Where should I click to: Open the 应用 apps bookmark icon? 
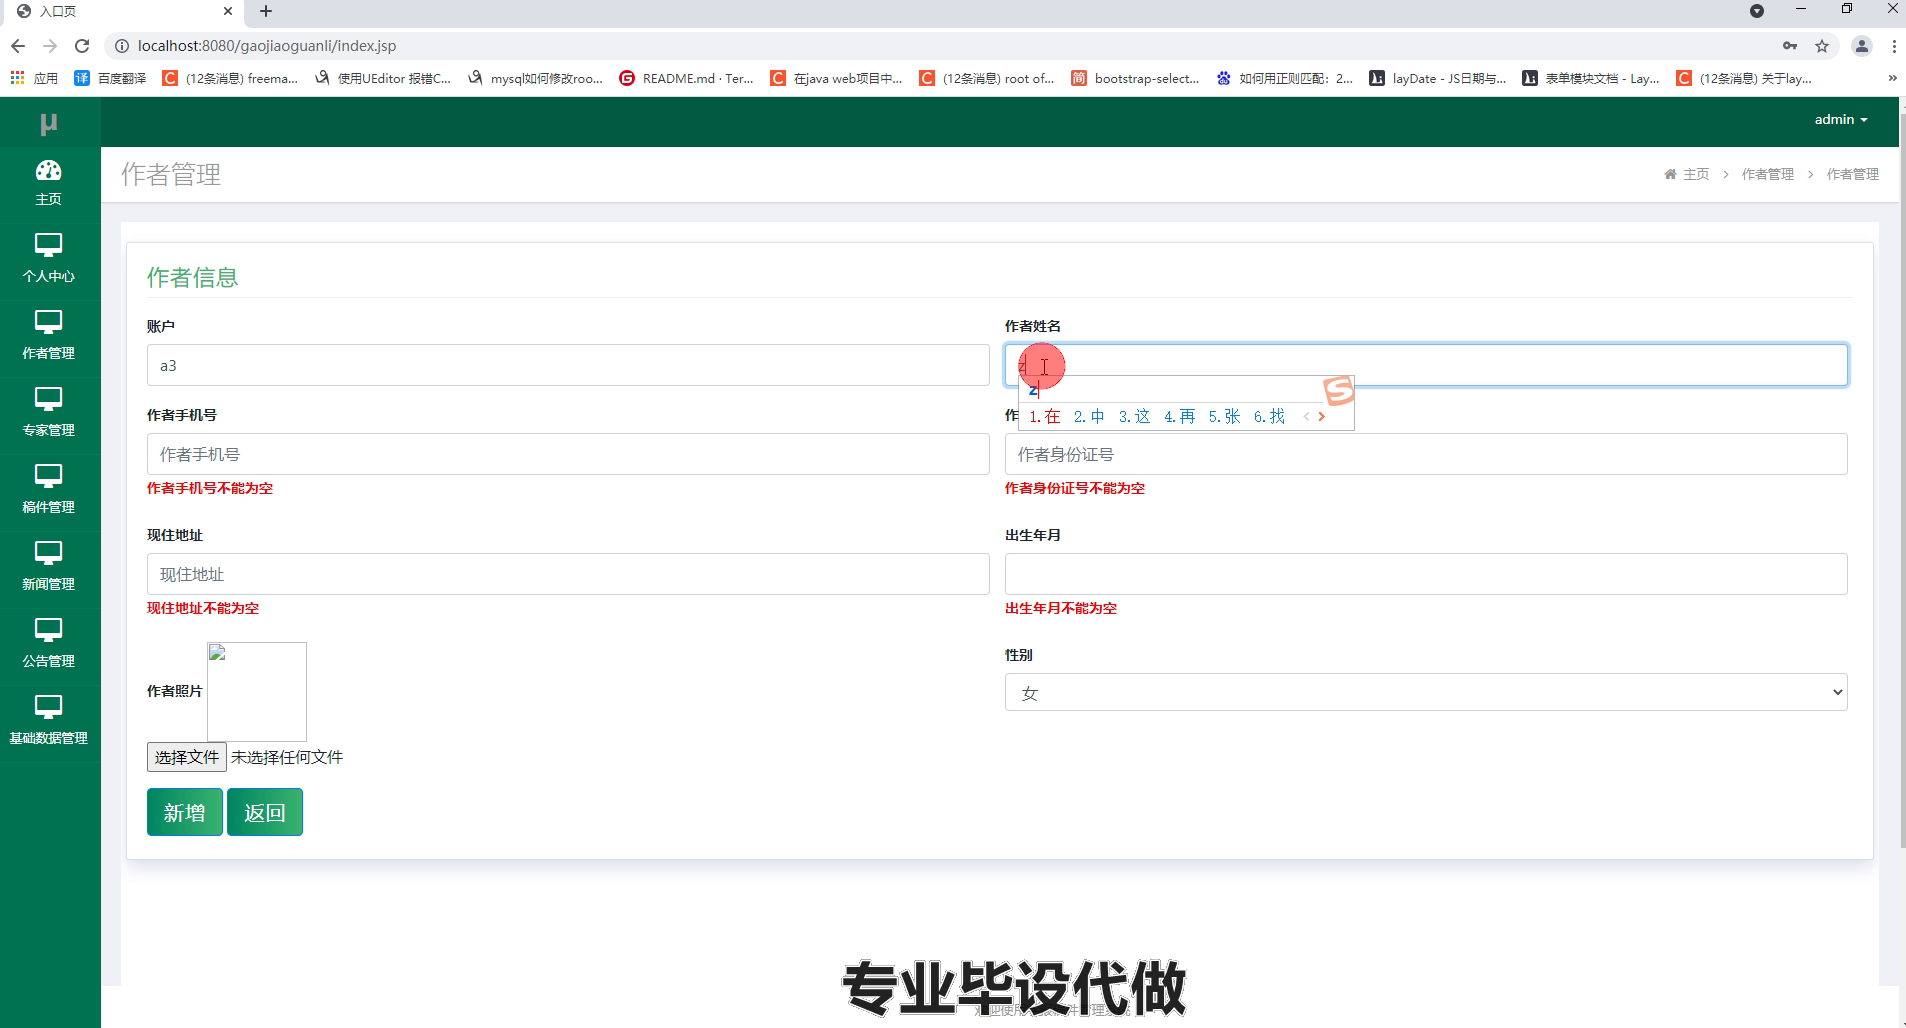click(34, 78)
